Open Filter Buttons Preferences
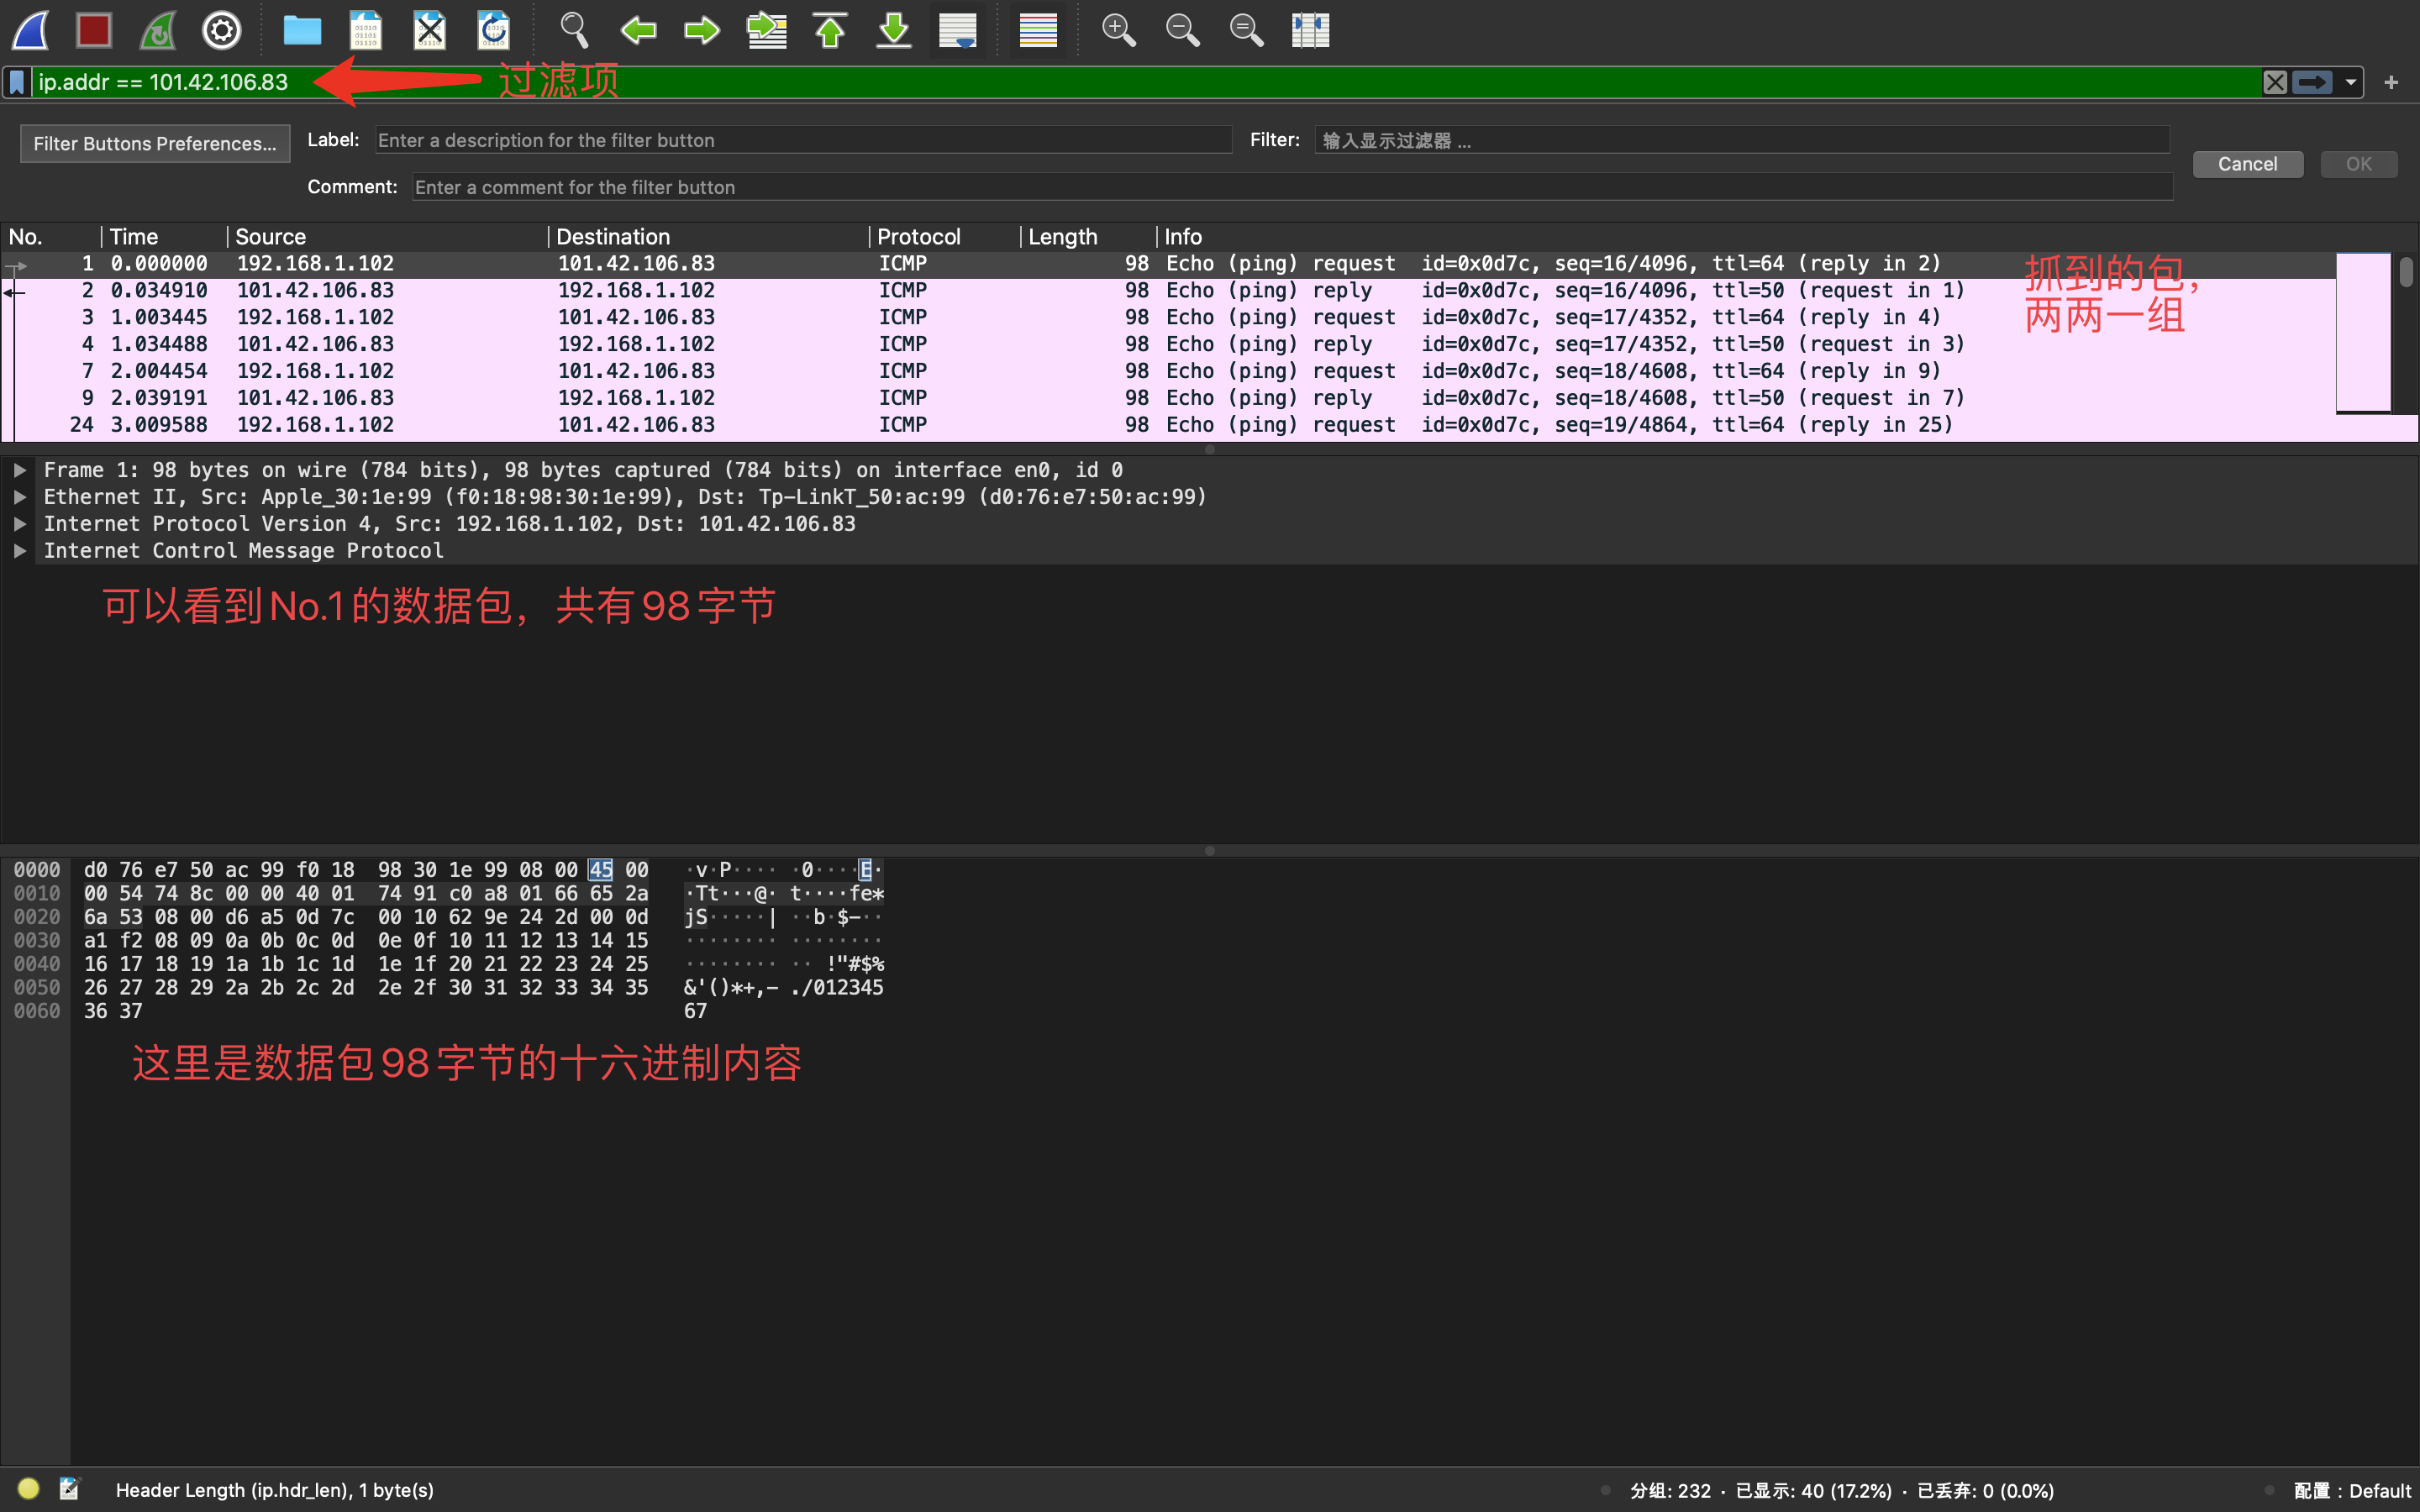The height and width of the screenshot is (1512, 2420). (x=155, y=143)
